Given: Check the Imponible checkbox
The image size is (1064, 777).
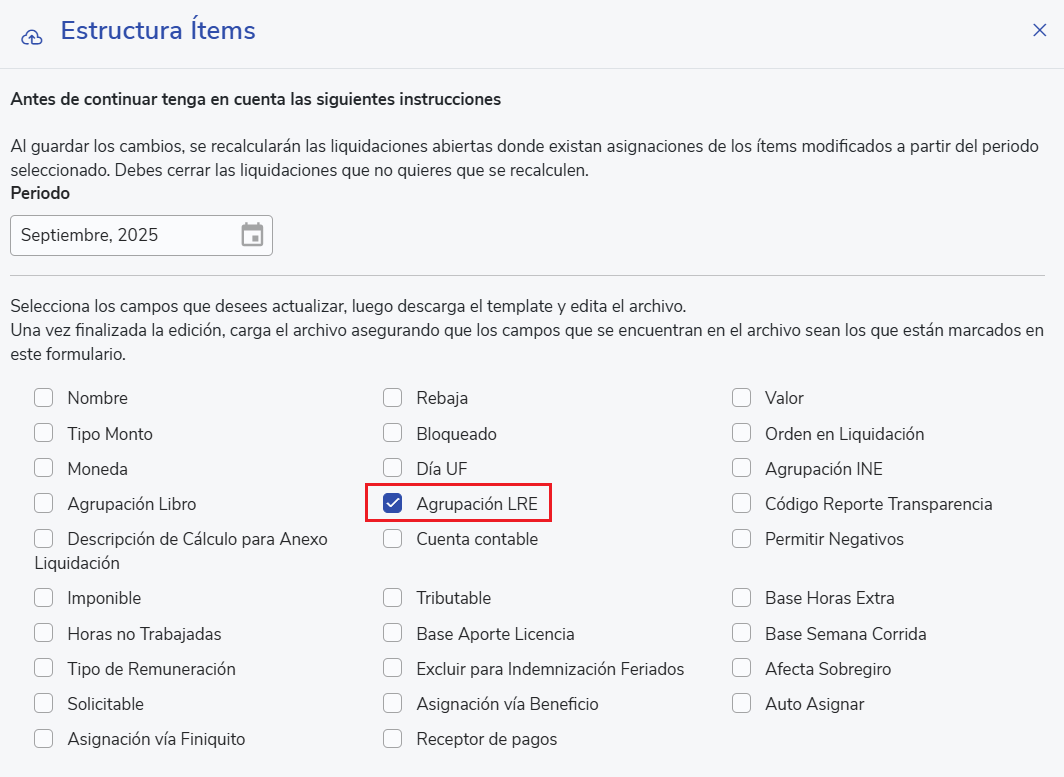Looking at the screenshot, I should point(44,598).
